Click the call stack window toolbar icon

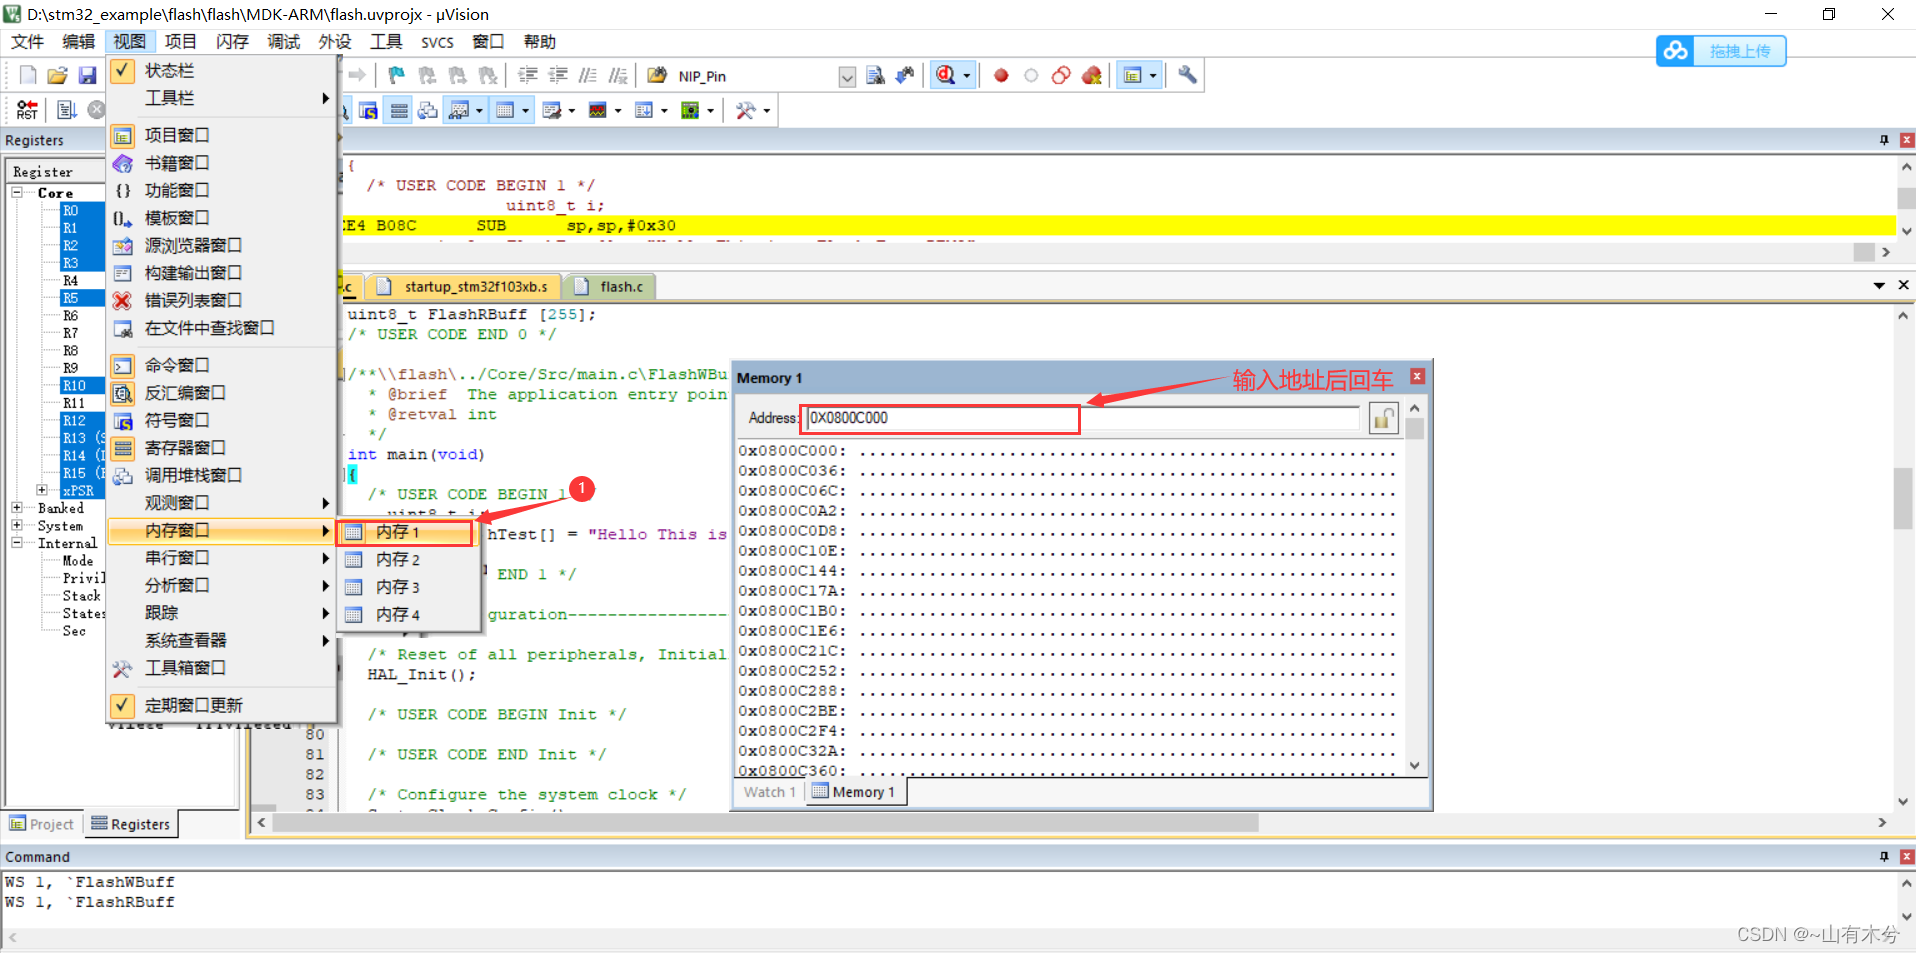428,110
